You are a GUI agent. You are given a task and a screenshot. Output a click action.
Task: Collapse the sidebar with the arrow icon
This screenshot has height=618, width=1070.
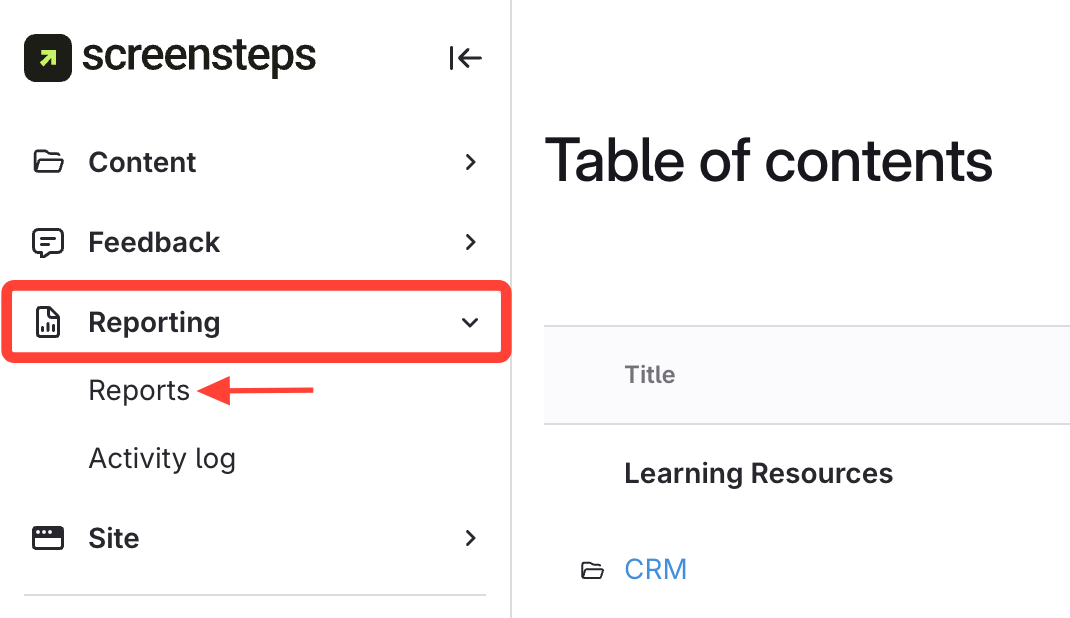tap(465, 58)
